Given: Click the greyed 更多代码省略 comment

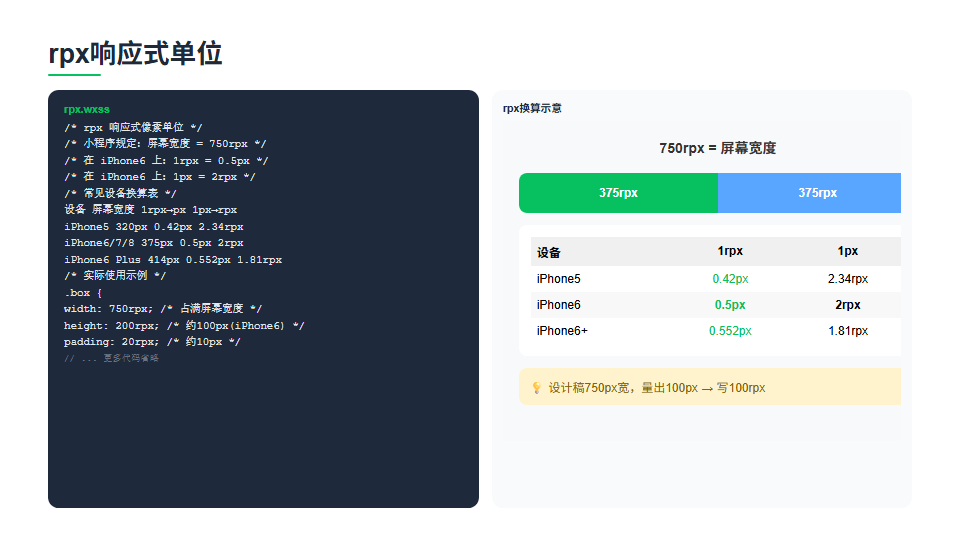Looking at the screenshot, I should [111, 358].
